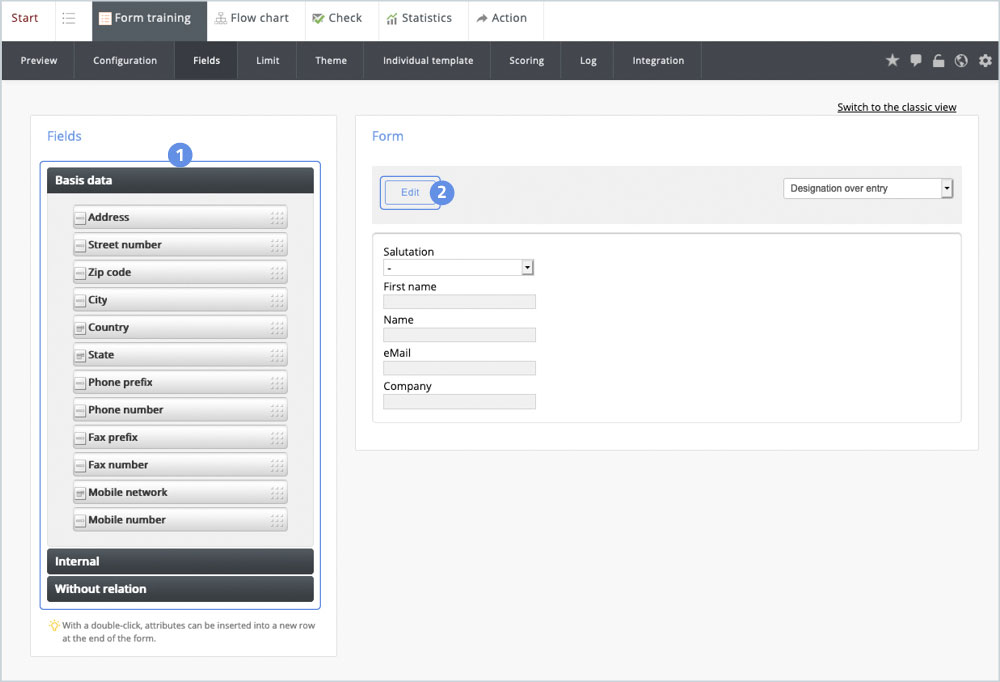
Task: Open comments via speech bubble icon
Action: 916,61
